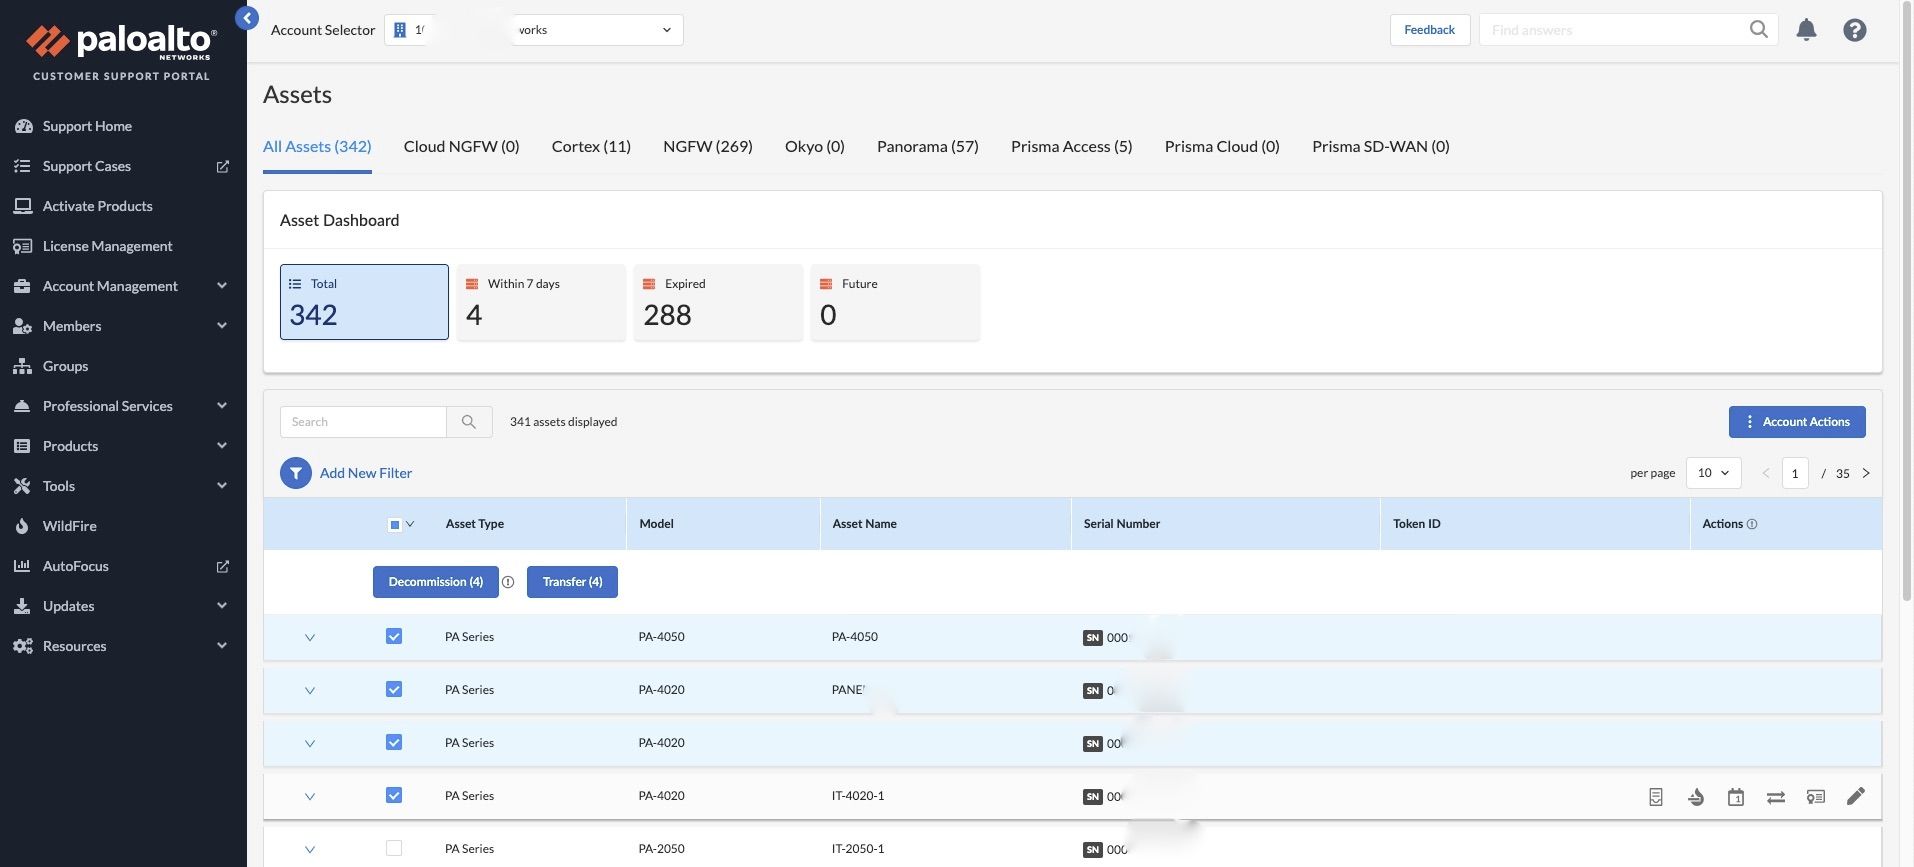Viewport: 1914px width, 867px height.
Task: Select the IT-2050-1 asset checkbox
Action: [x=394, y=848]
